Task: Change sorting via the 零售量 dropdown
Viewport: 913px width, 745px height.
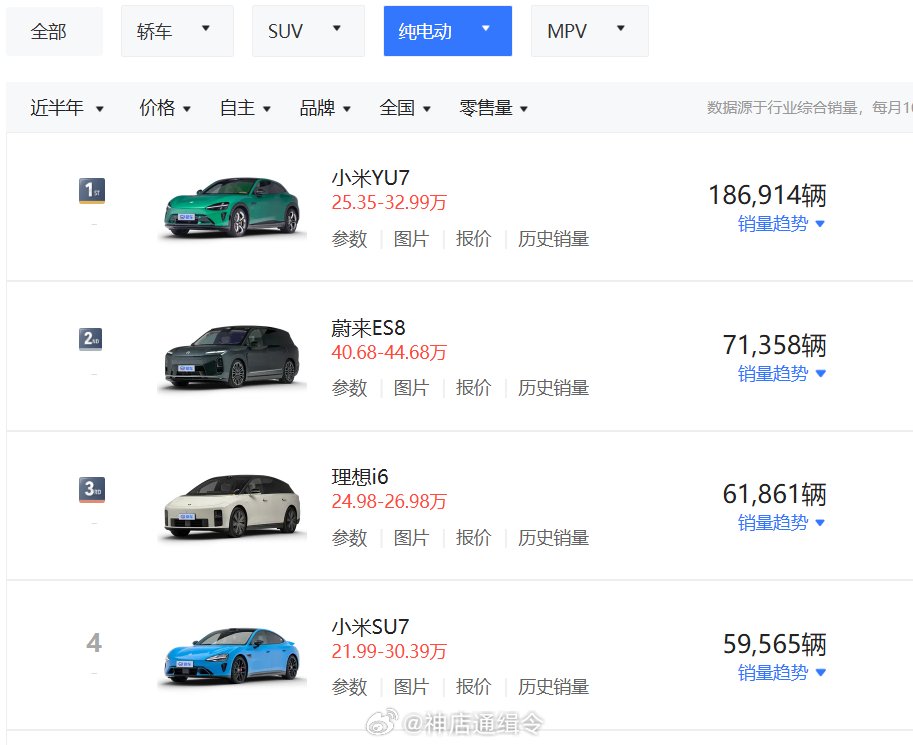Action: point(493,108)
